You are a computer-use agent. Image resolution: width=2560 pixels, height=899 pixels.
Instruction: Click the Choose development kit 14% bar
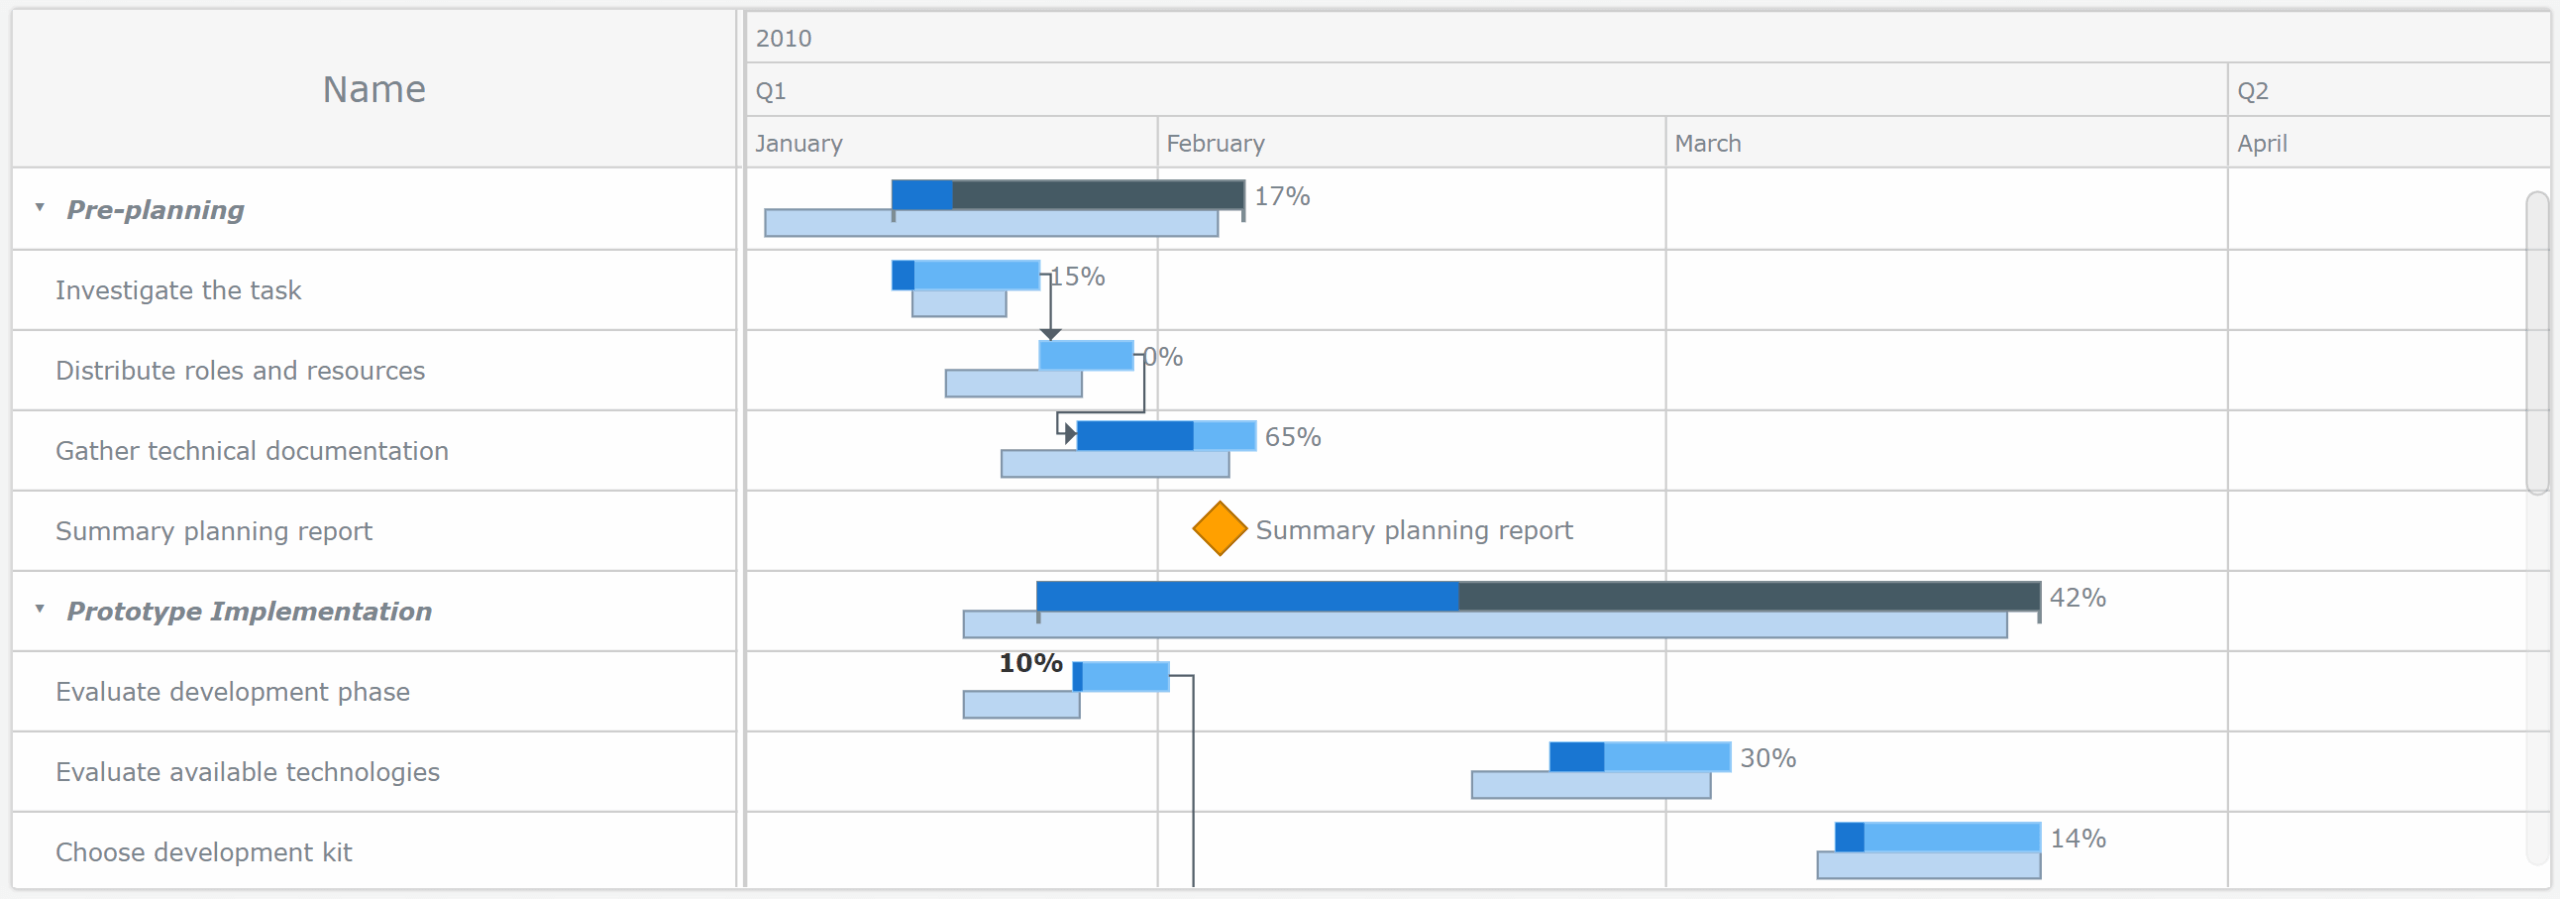[1937, 837]
